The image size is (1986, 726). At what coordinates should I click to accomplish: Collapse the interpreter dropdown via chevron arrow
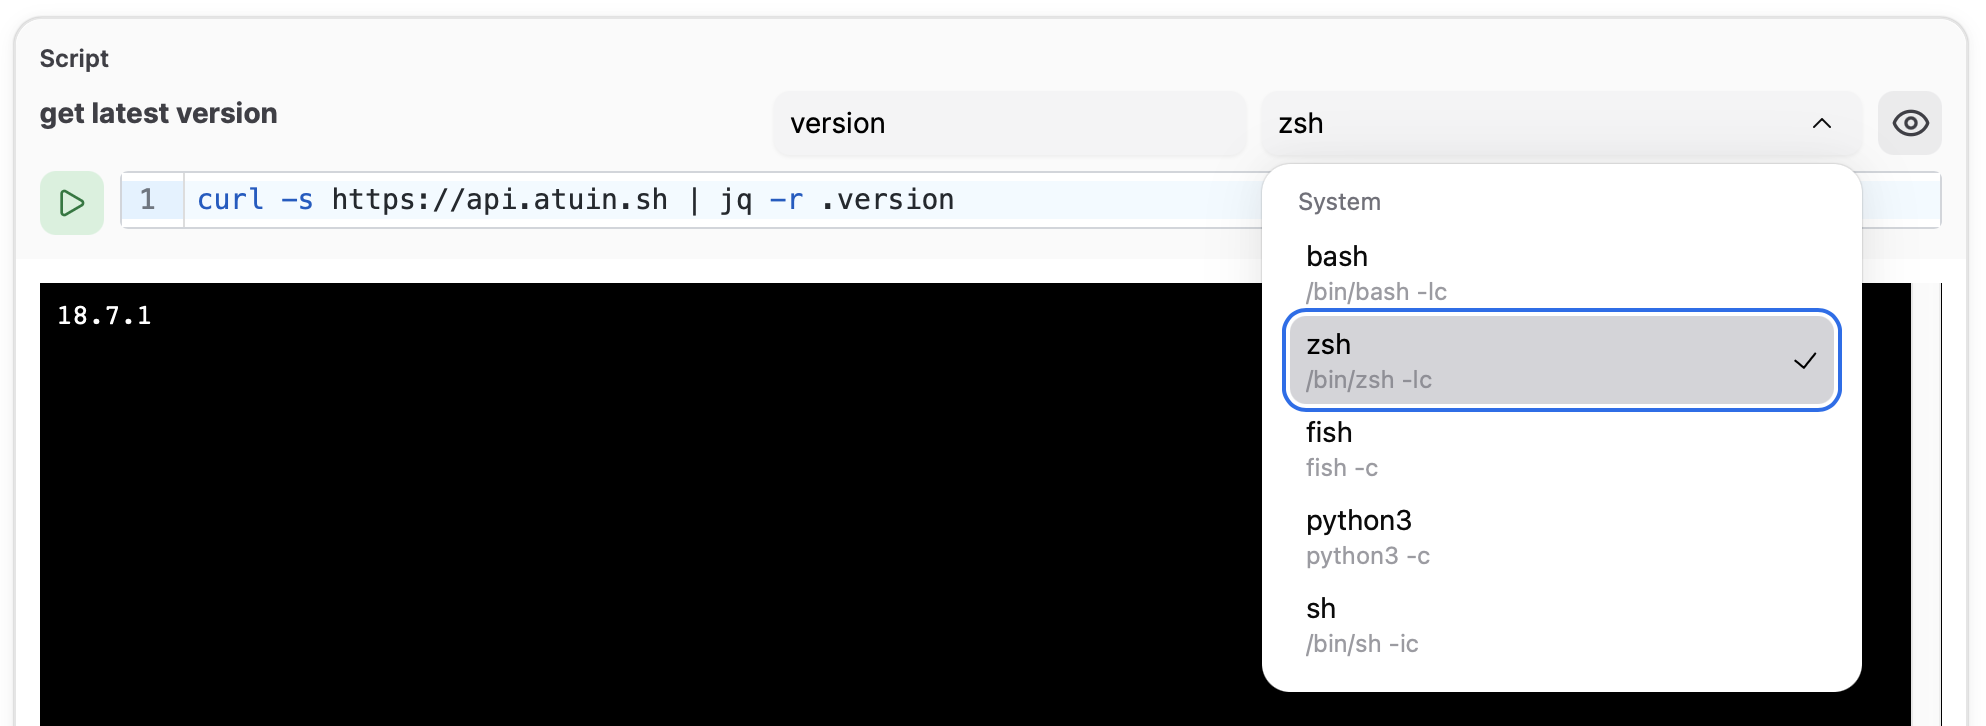tap(1821, 123)
